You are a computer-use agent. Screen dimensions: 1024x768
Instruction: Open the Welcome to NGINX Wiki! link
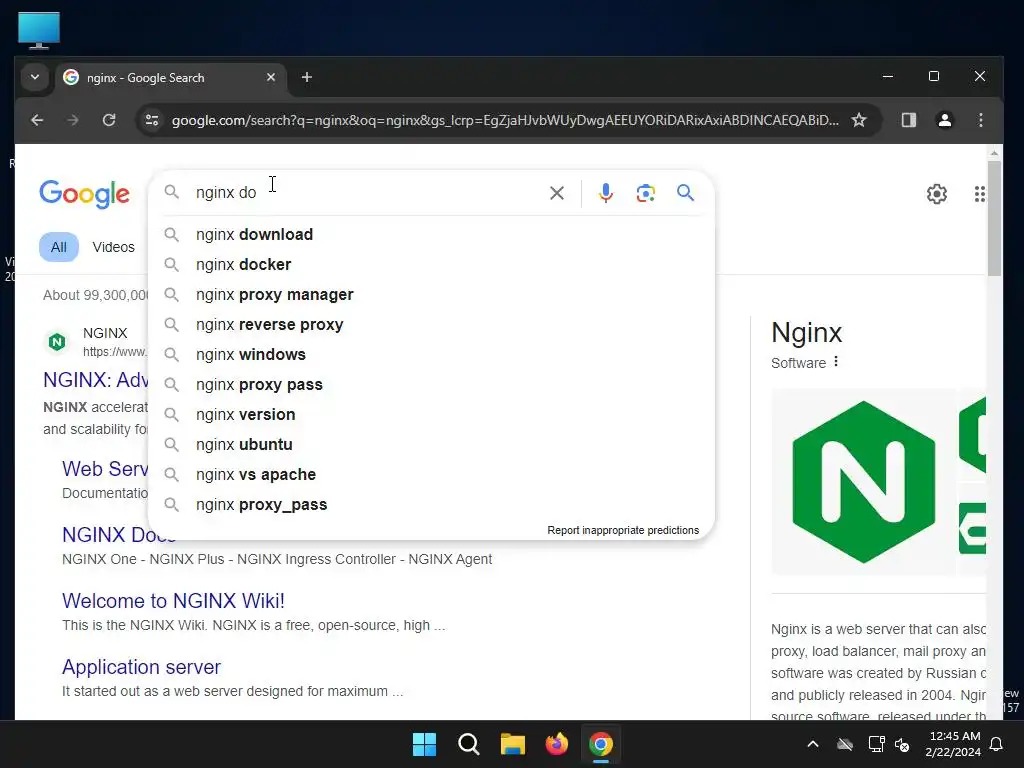point(173,601)
